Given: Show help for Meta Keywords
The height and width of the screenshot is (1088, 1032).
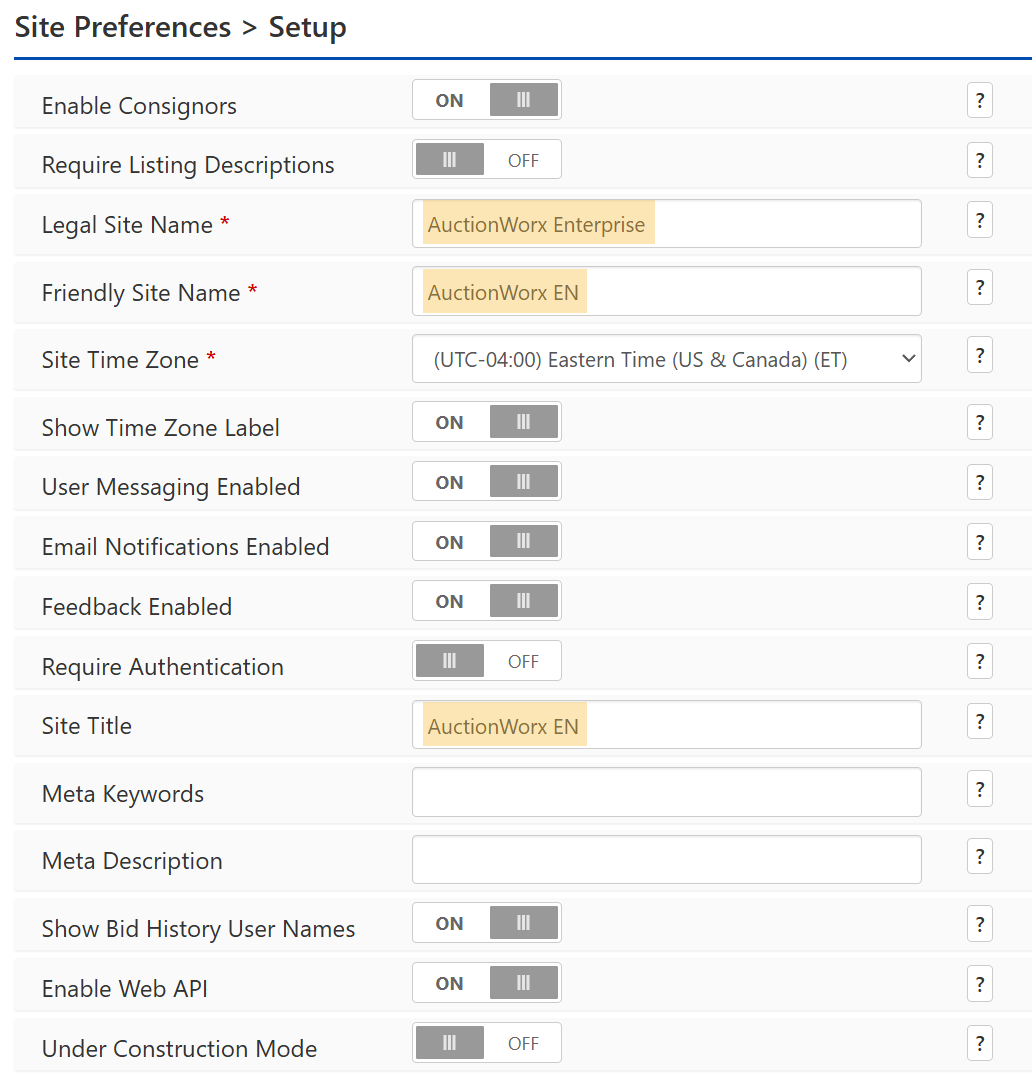Looking at the screenshot, I should 979,789.
